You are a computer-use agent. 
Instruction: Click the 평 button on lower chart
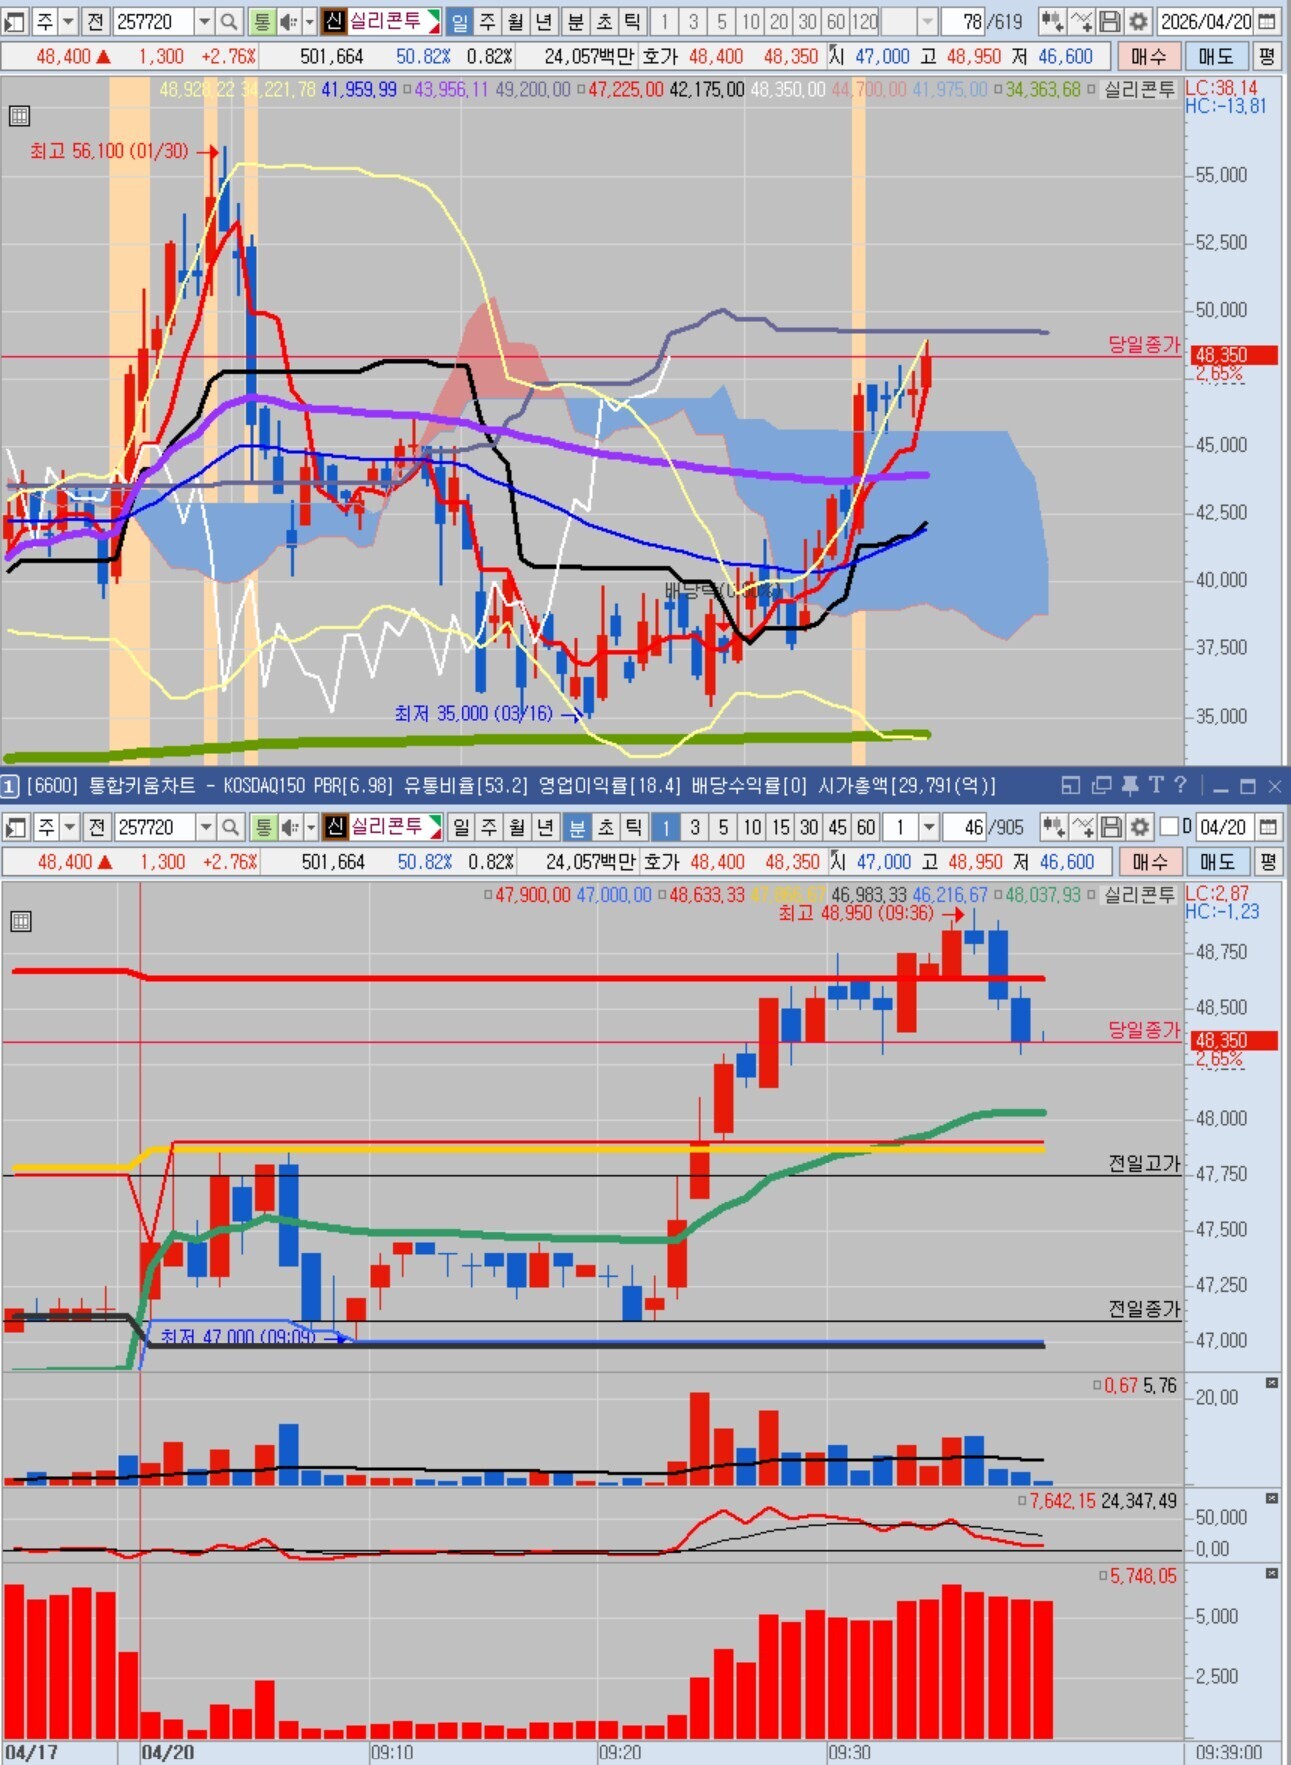1268,862
